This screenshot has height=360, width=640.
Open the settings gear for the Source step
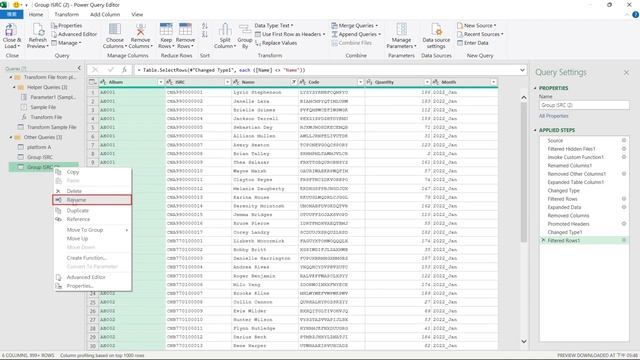point(624,140)
